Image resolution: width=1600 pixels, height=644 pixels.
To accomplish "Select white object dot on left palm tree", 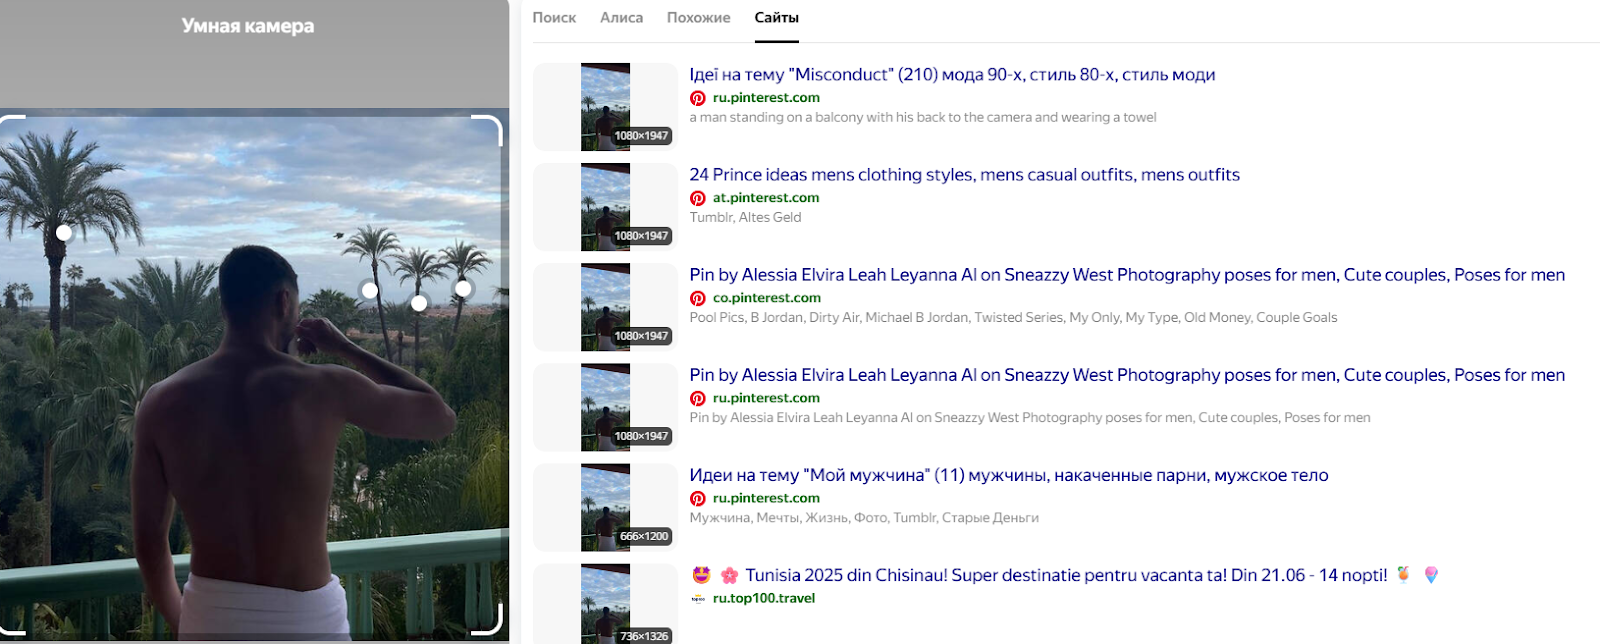I will coord(64,233).
